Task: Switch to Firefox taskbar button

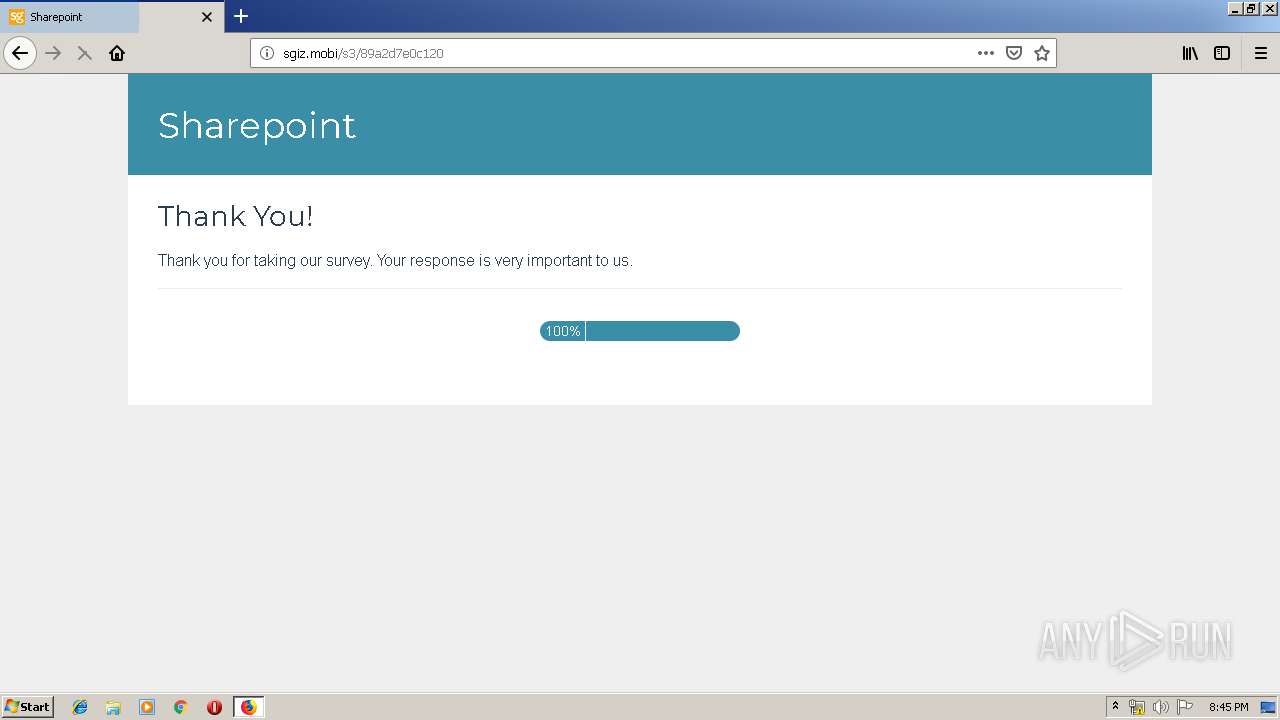Action: [x=249, y=707]
